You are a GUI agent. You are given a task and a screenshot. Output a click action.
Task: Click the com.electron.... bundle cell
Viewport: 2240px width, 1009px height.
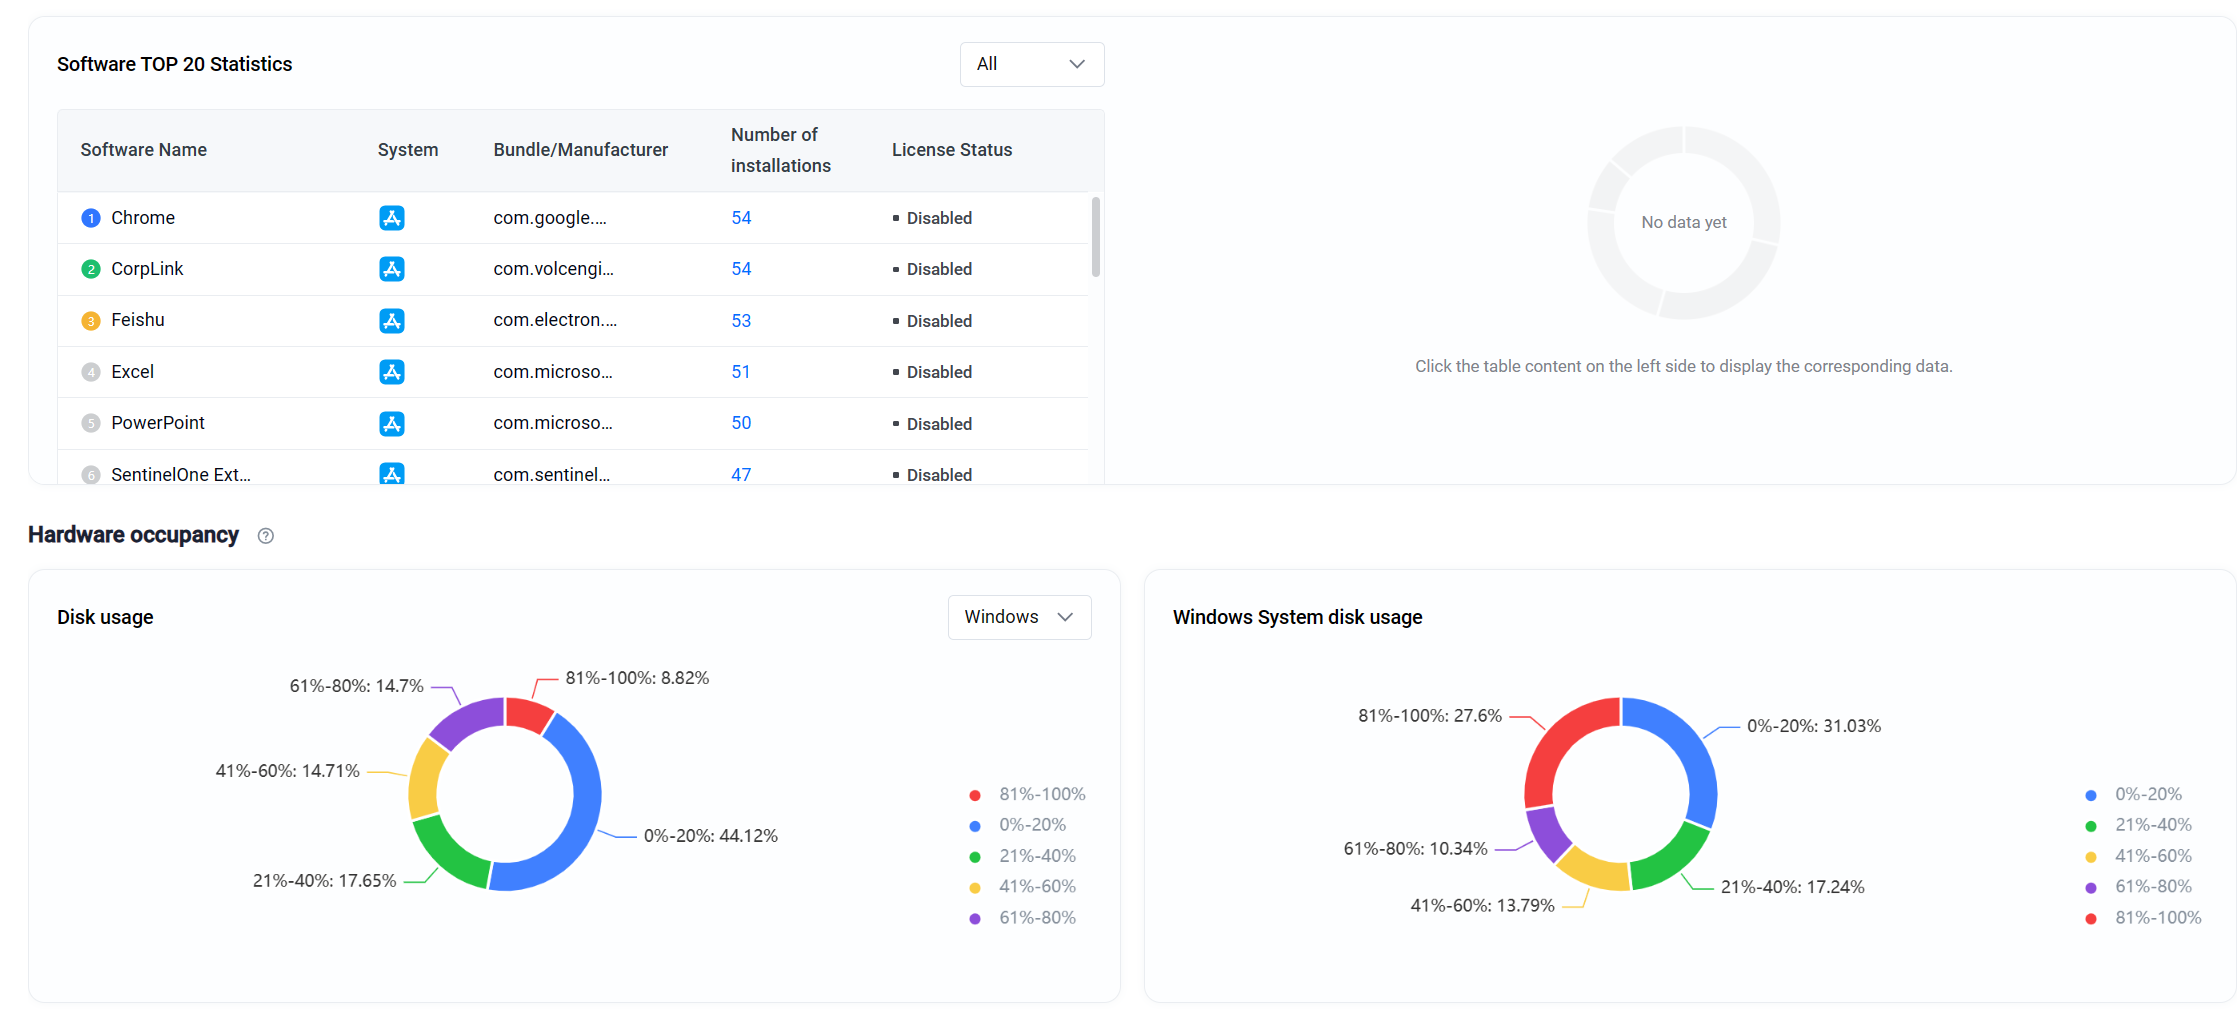click(x=555, y=320)
